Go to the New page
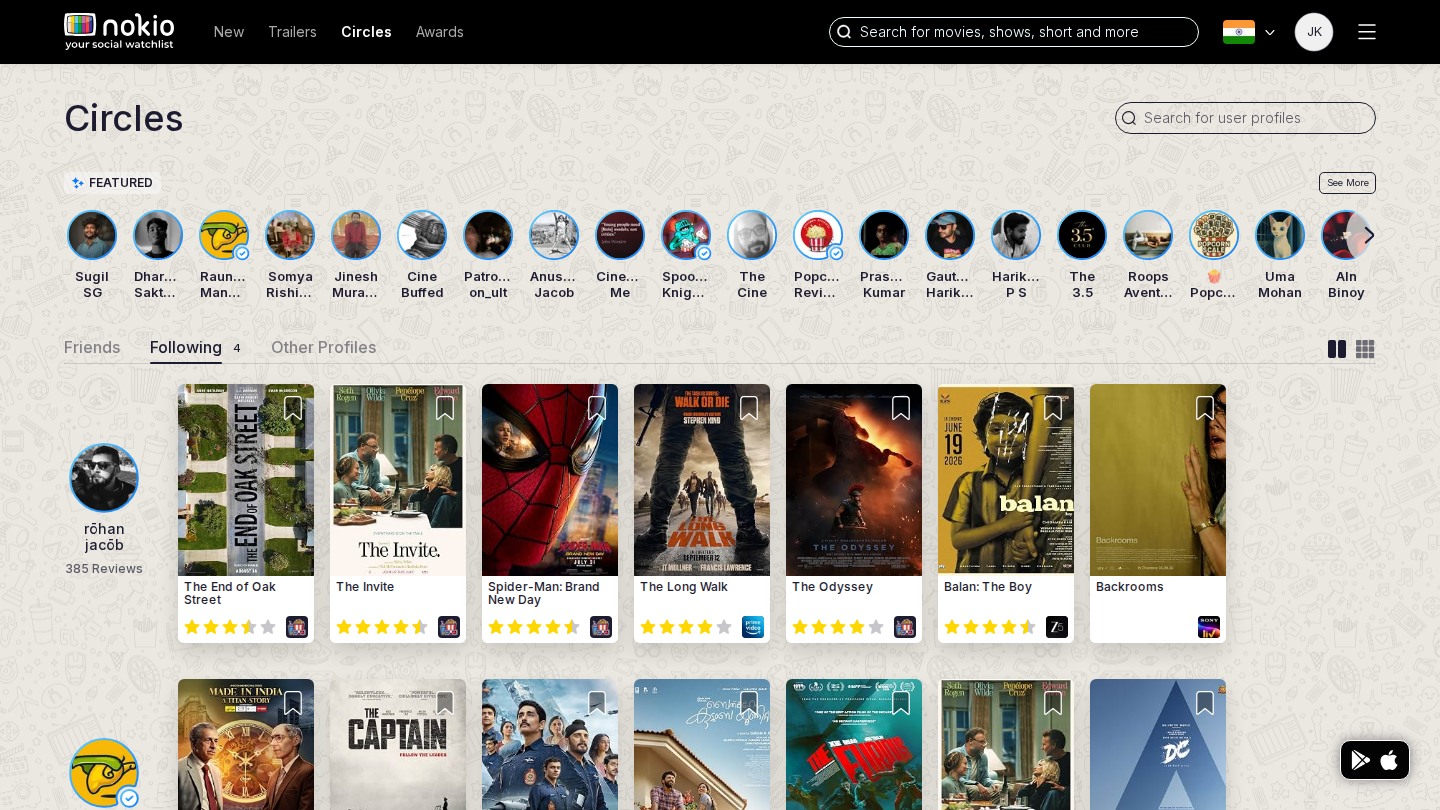 pyautogui.click(x=229, y=32)
